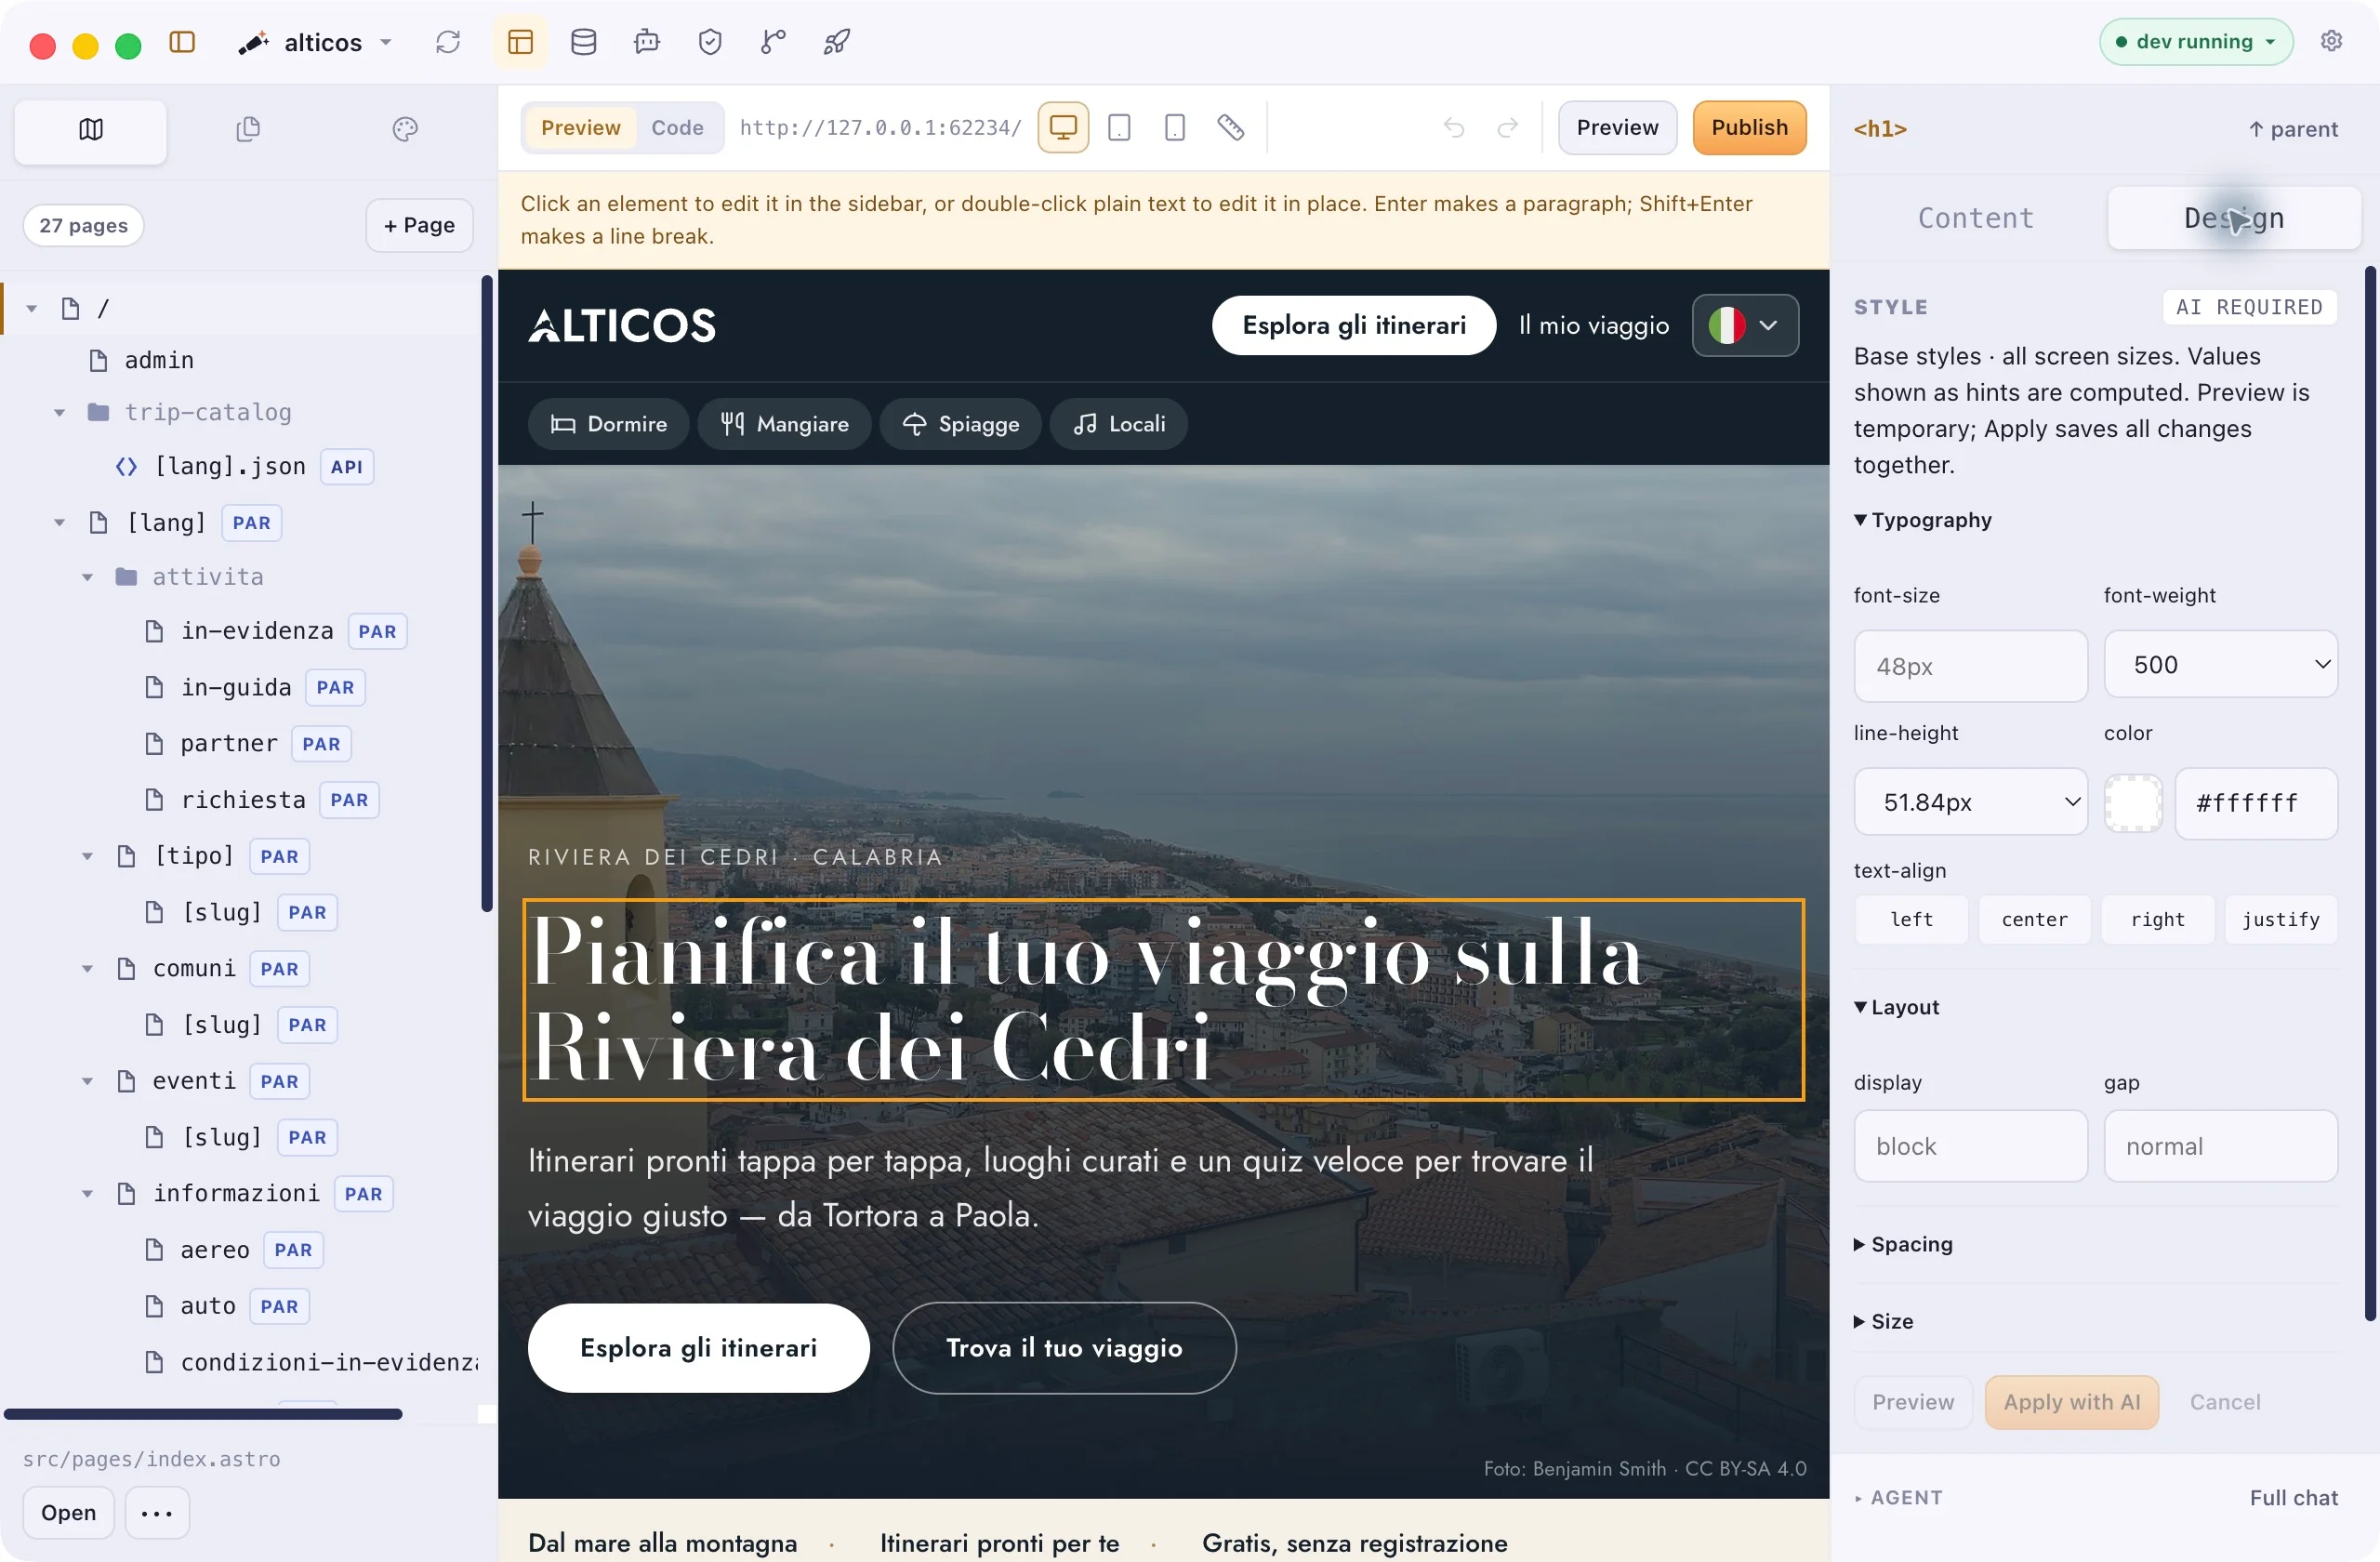The height and width of the screenshot is (1562, 2380).
Task: Select the admin page in tree
Action: pyautogui.click(x=158, y=360)
